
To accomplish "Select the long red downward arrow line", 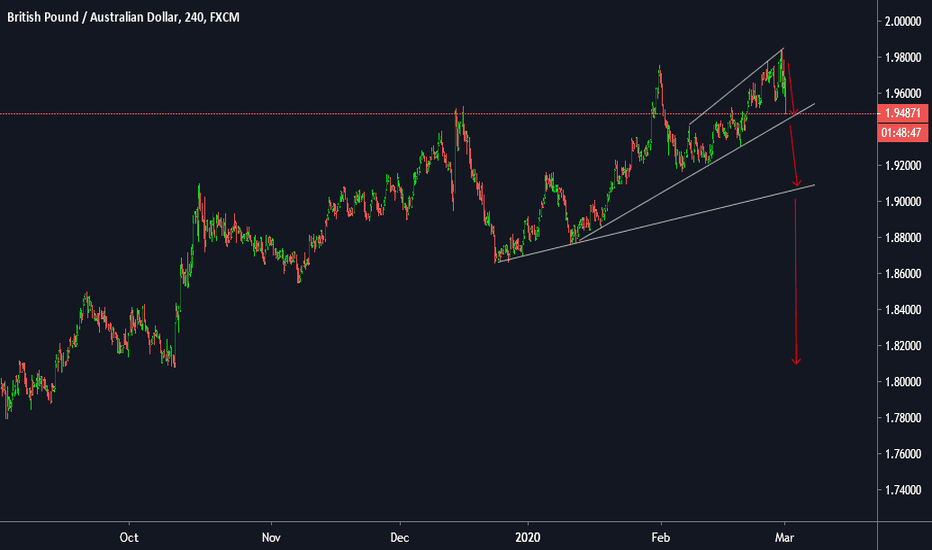I will [x=797, y=280].
